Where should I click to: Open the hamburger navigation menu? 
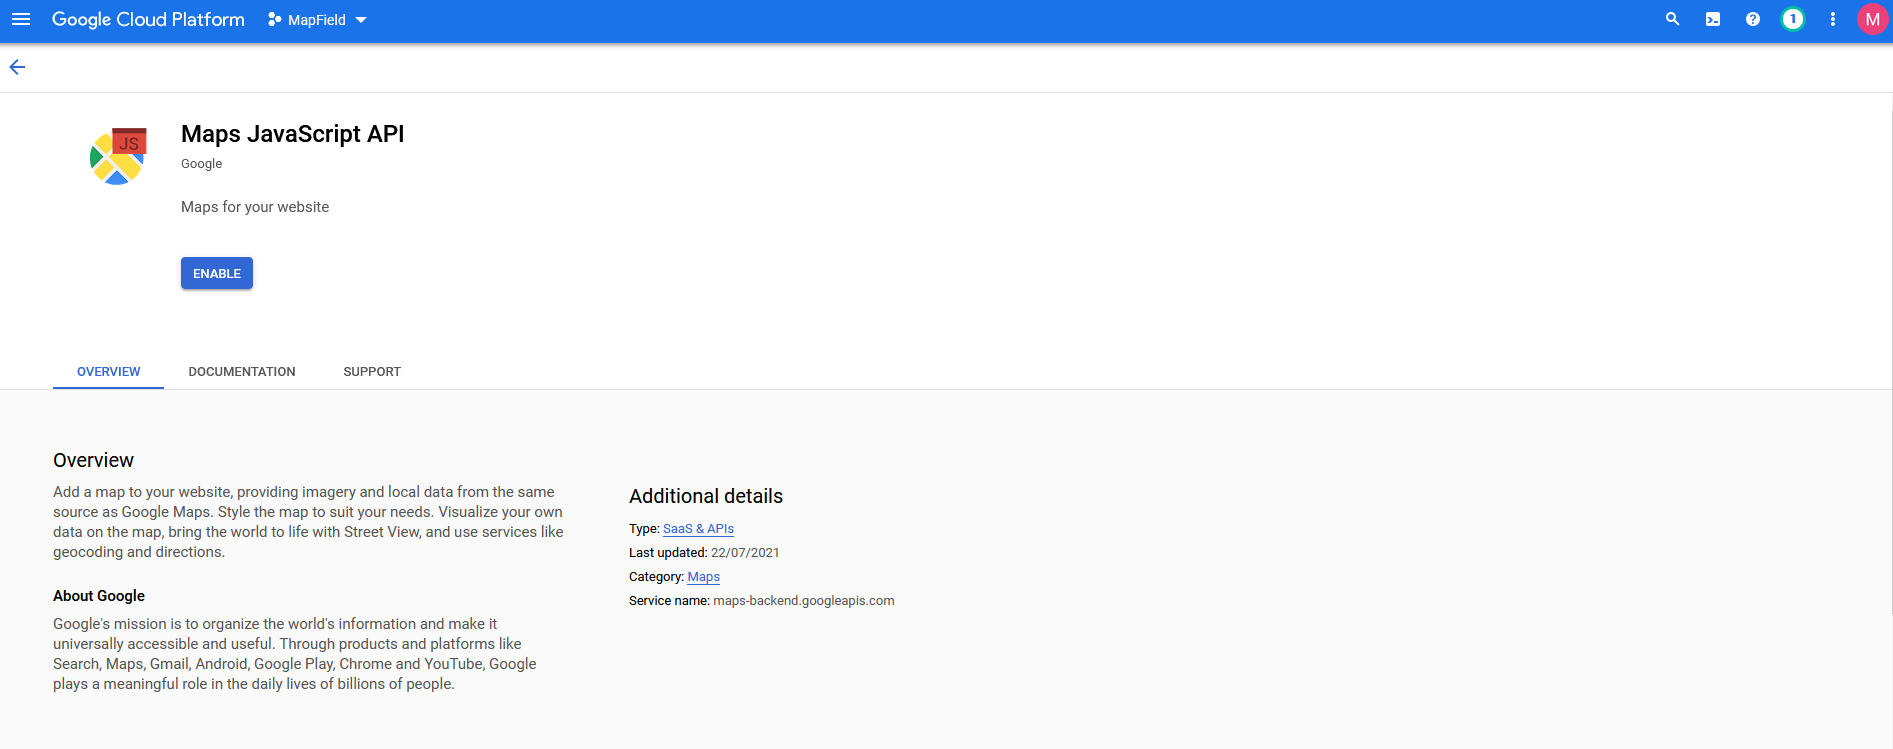click(x=21, y=19)
